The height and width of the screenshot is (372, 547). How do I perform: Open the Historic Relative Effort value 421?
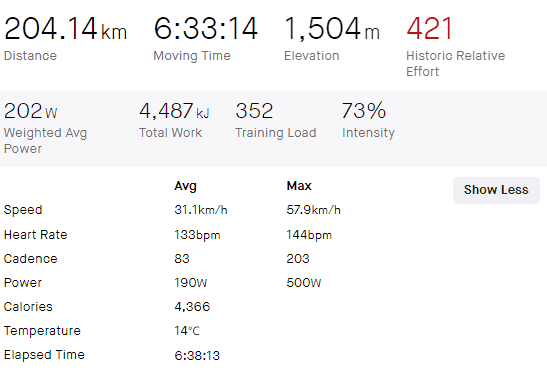coord(429,29)
